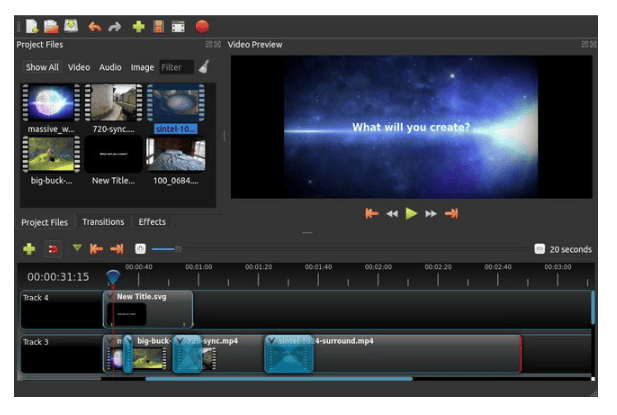Click the 00:01:00 mark on the ruler

[x=199, y=267]
